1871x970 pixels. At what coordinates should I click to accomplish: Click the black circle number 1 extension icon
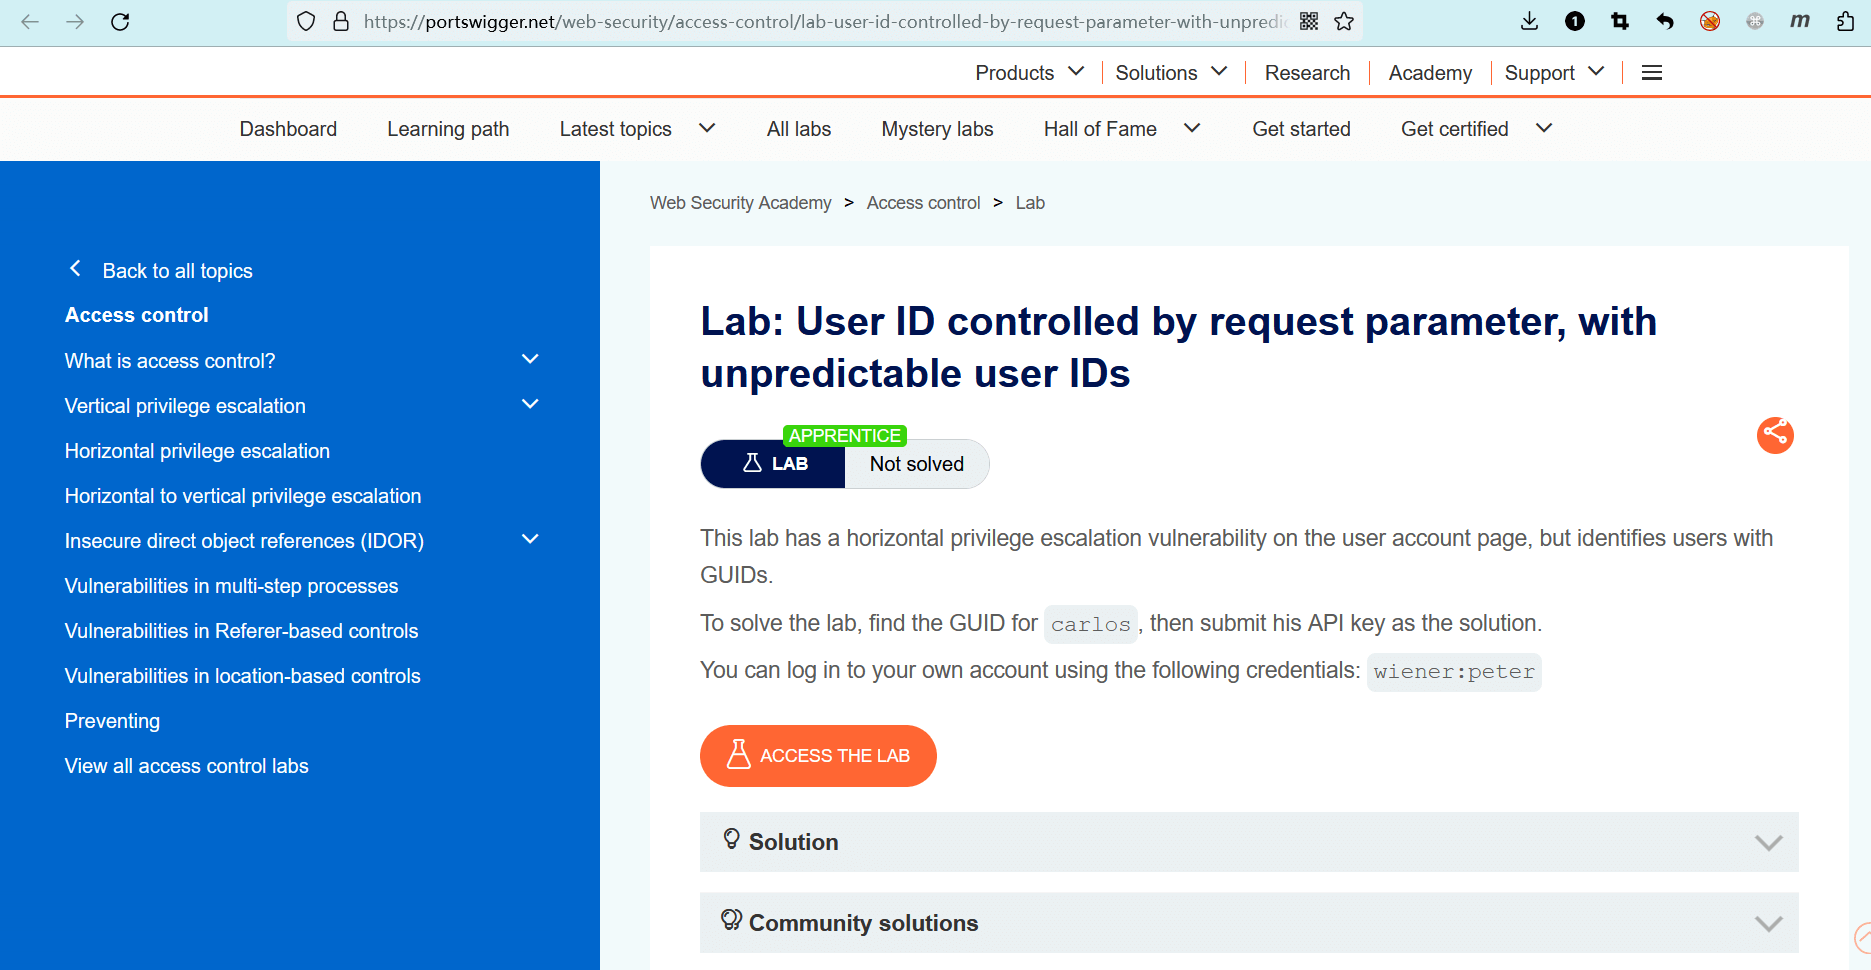tap(1575, 21)
